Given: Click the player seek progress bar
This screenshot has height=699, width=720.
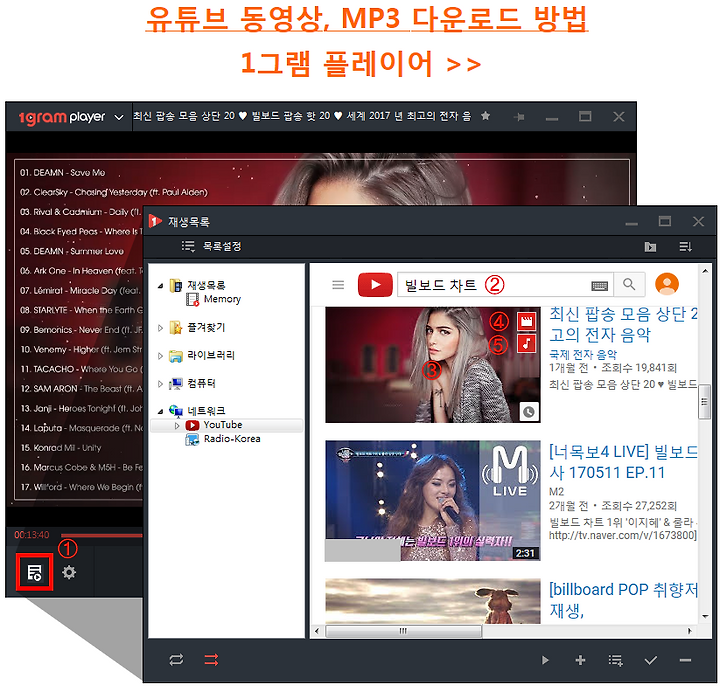Looking at the screenshot, I should coord(101,536).
